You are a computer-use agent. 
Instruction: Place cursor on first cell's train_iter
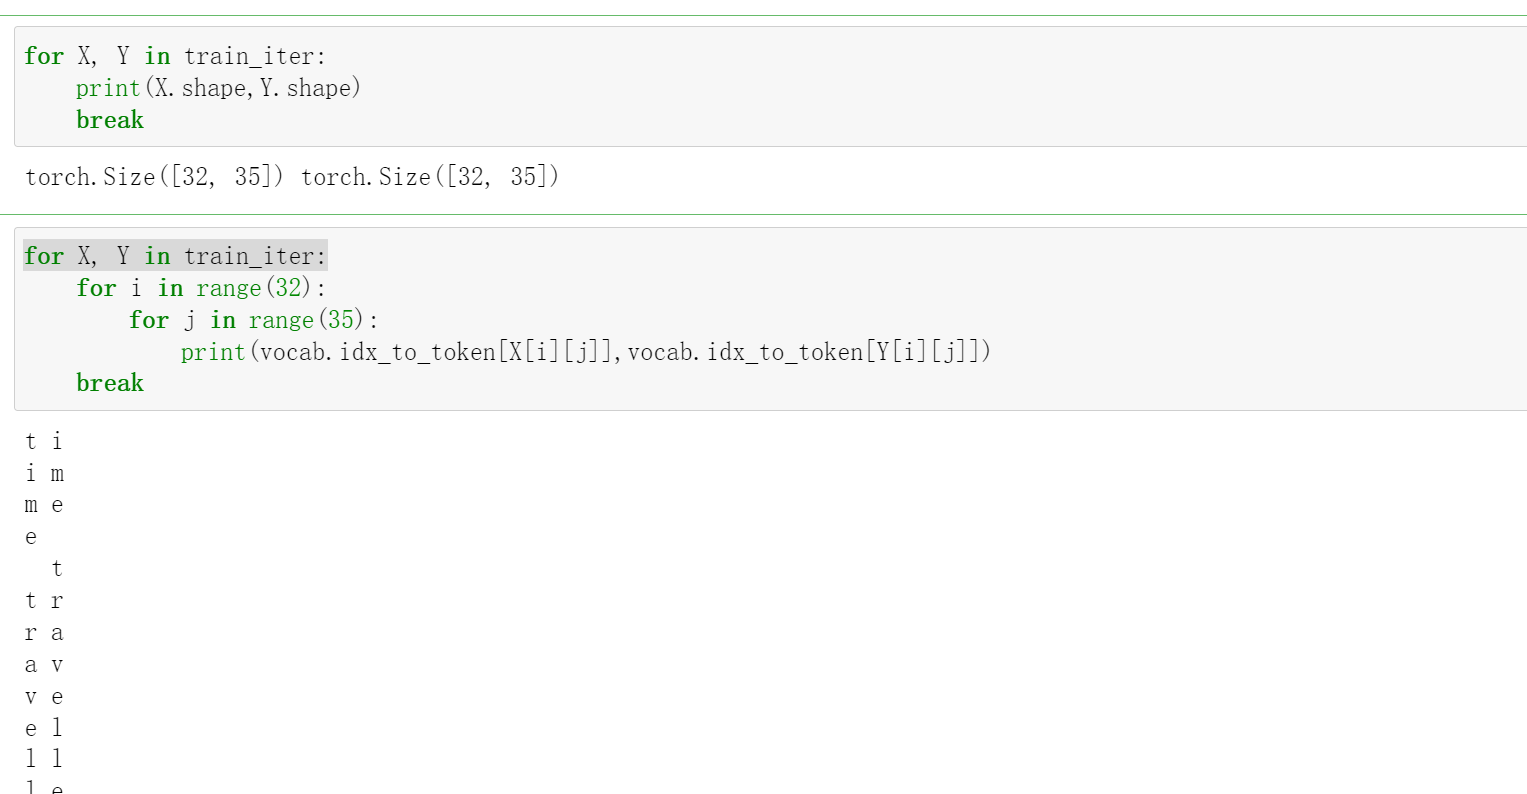point(254,56)
